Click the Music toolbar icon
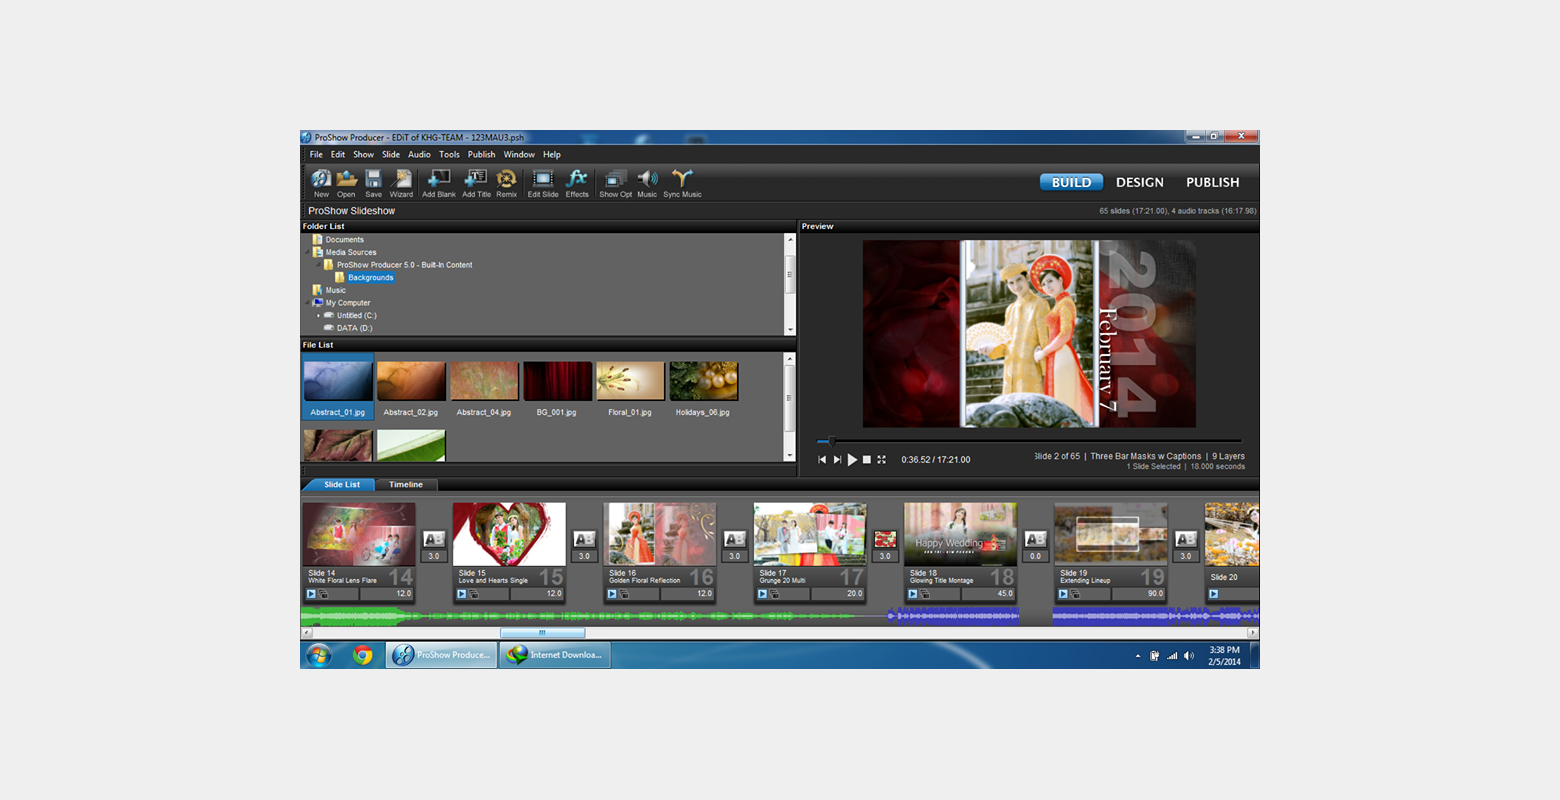This screenshot has height=800, width=1560. point(647,183)
